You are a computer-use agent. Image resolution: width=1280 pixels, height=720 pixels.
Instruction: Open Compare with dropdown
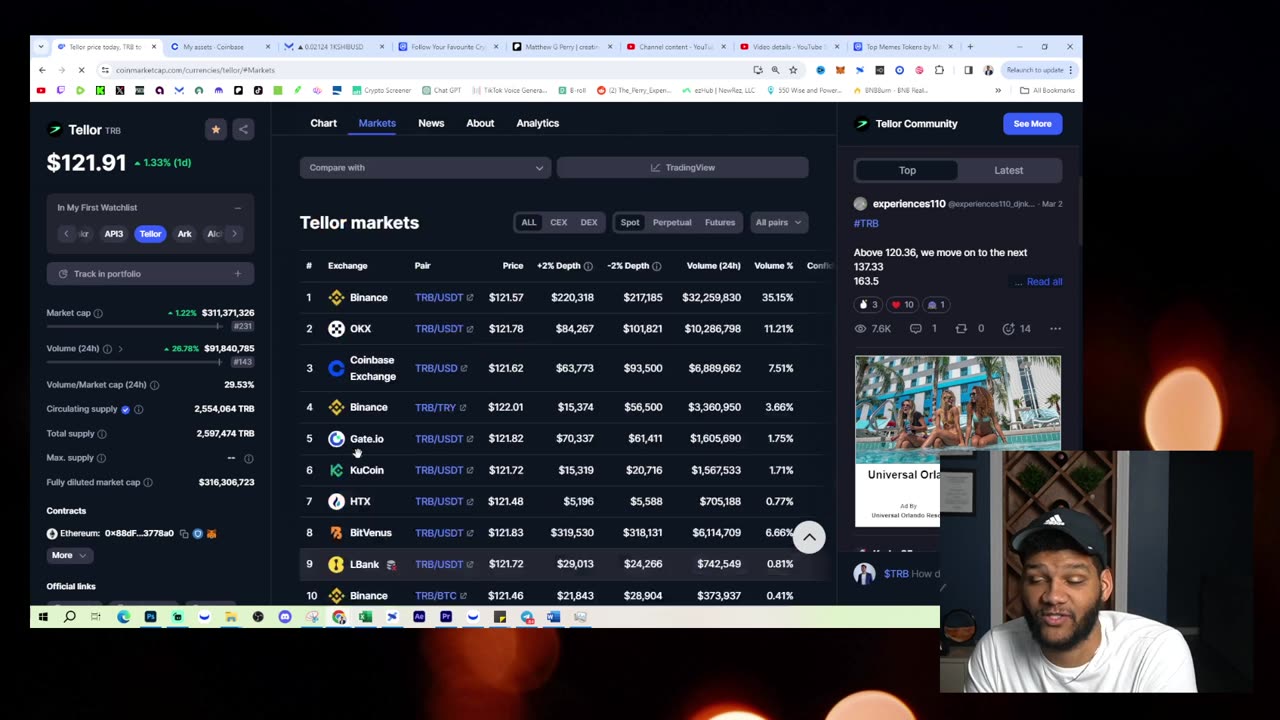click(x=425, y=167)
